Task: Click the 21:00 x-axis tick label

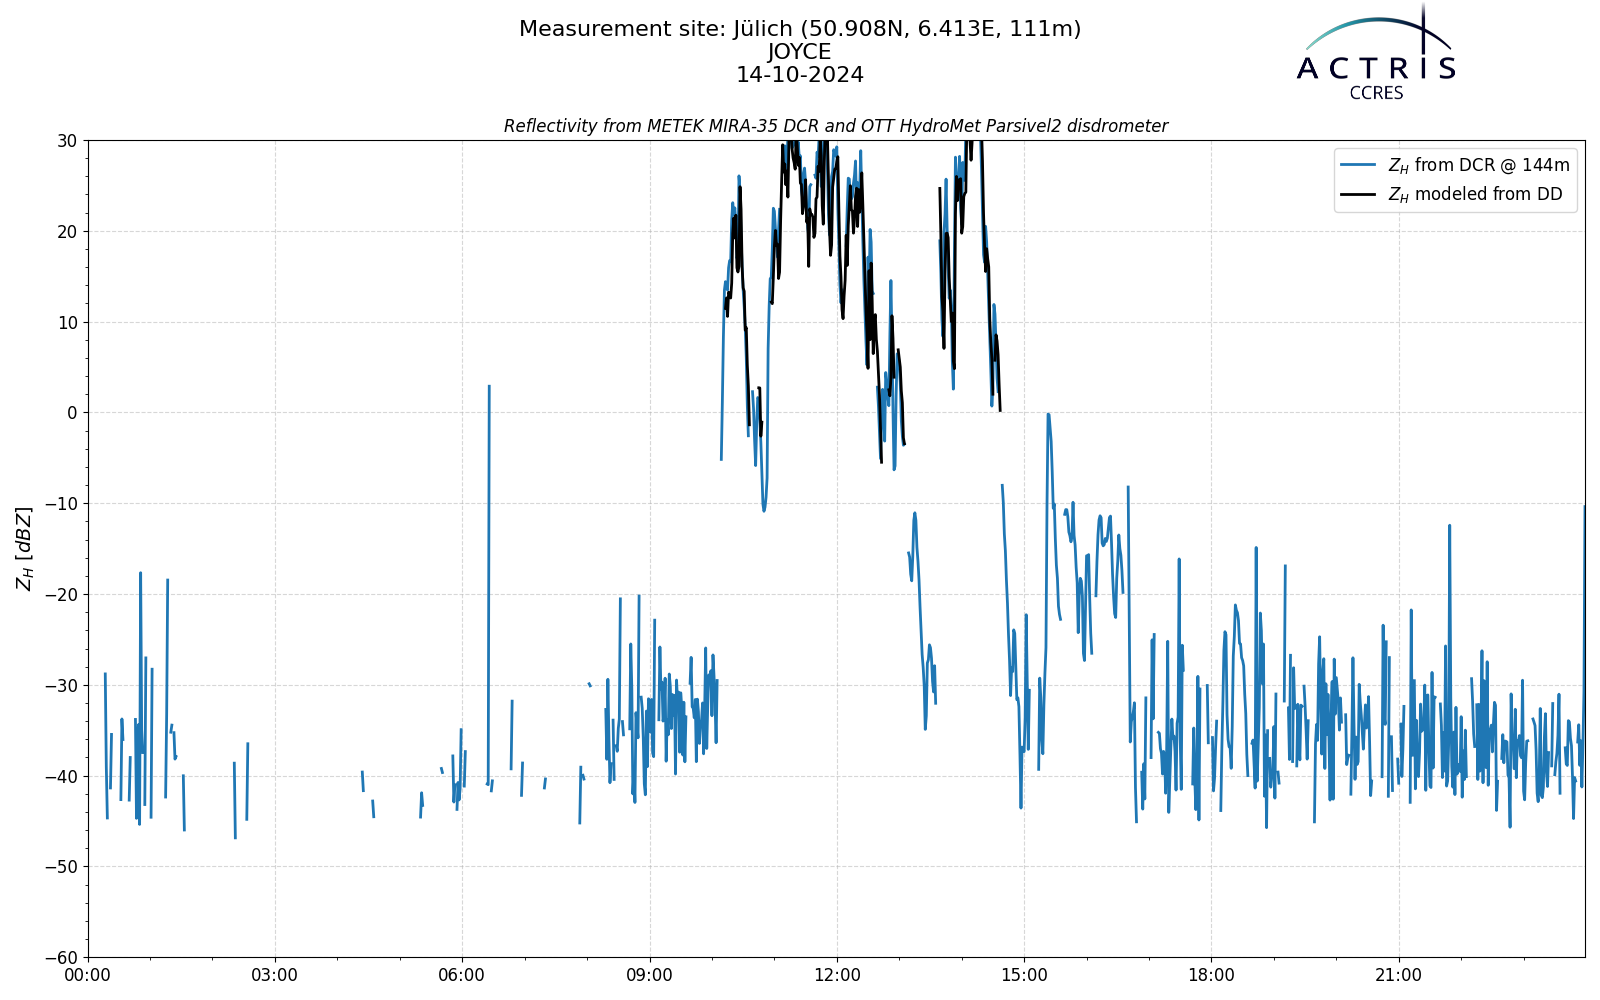Action: [1398, 975]
